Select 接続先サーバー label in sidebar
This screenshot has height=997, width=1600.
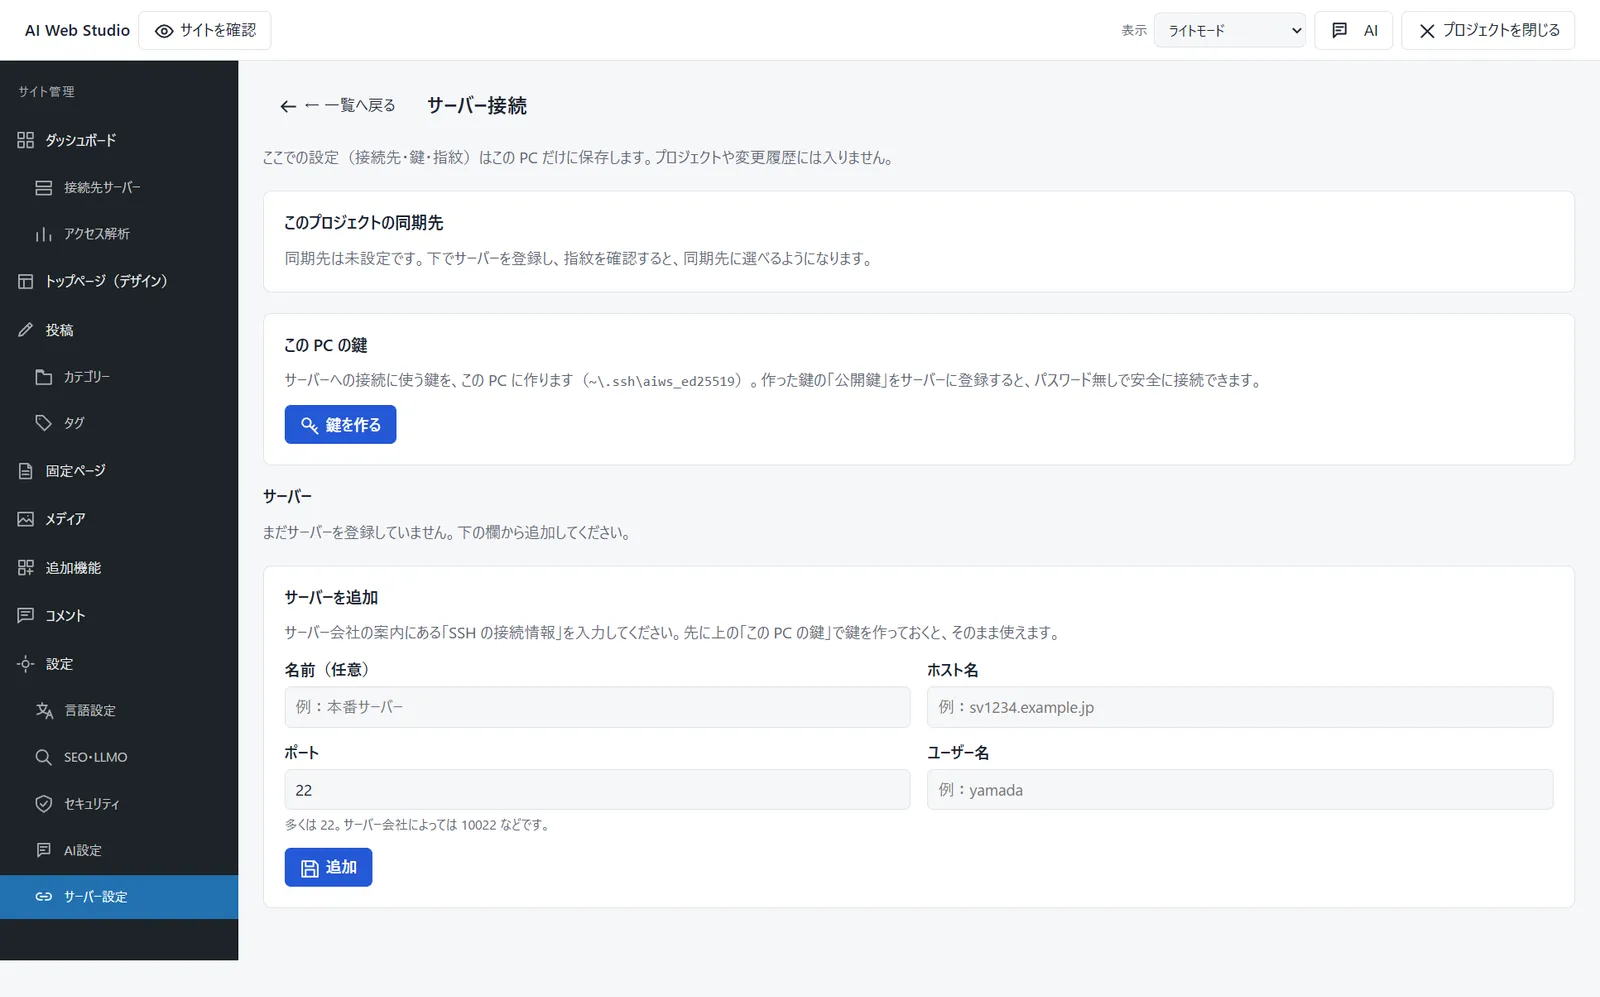102,188
